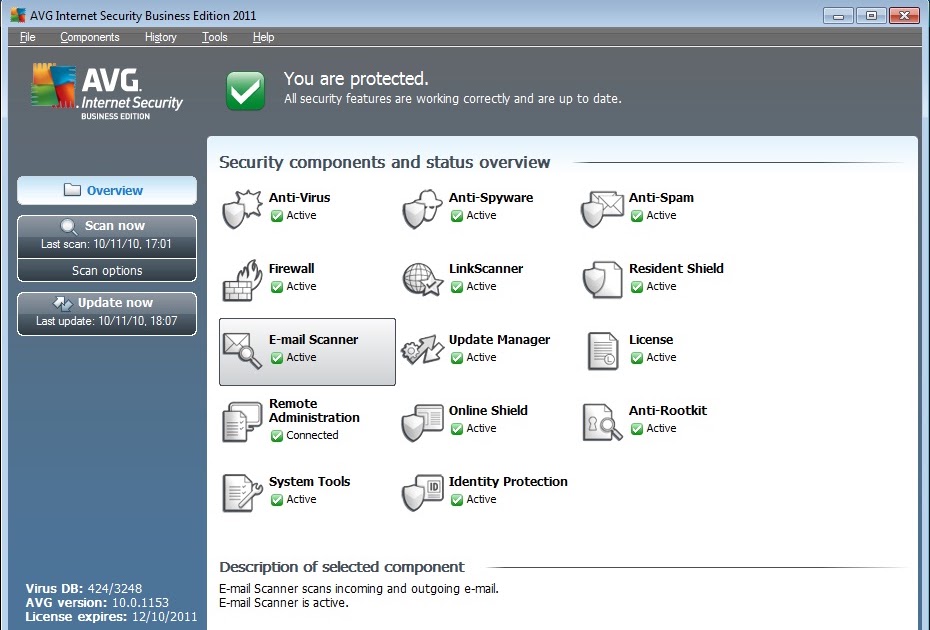Open the System Tools wrench icon
The height and width of the screenshot is (630, 930).
(x=242, y=493)
